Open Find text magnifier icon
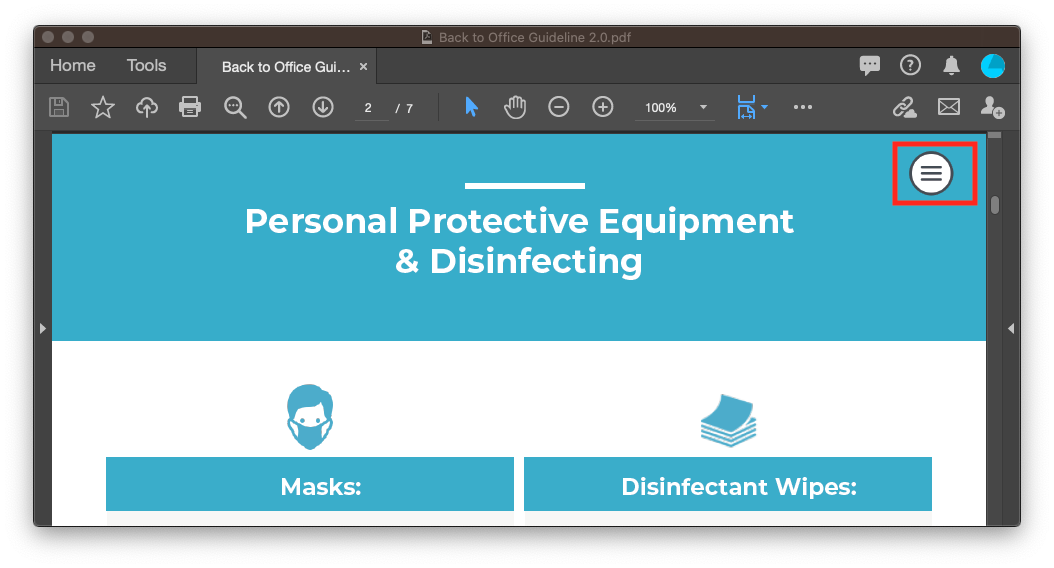Image resolution: width=1054 pixels, height=568 pixels. click(235, 108)
